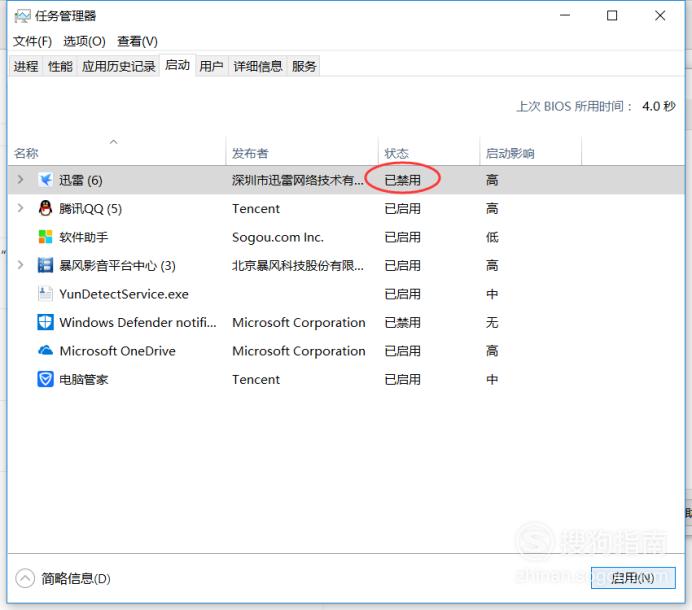This screenshot has height=610, width=692.
Task: Click 北京暴风科技股份有限... publisher cell
Action: (298, 265)
